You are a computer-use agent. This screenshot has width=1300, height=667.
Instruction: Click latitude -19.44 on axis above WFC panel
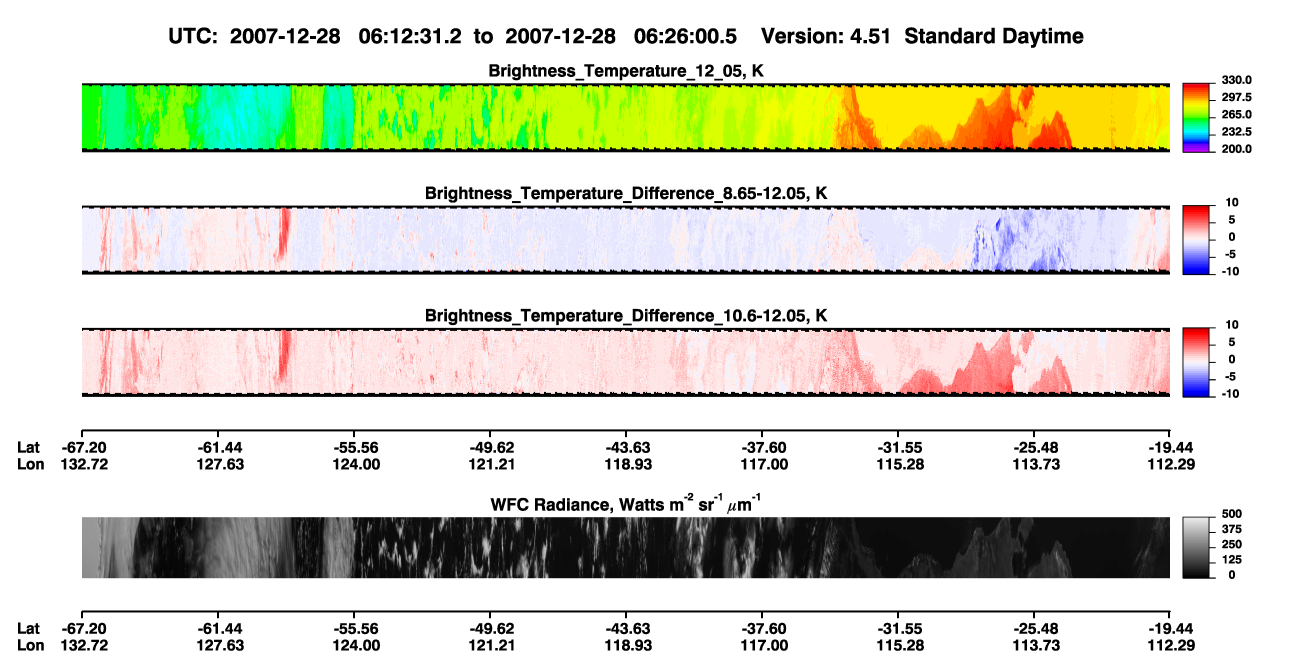pyautogui.click(x=1170, y=448)
